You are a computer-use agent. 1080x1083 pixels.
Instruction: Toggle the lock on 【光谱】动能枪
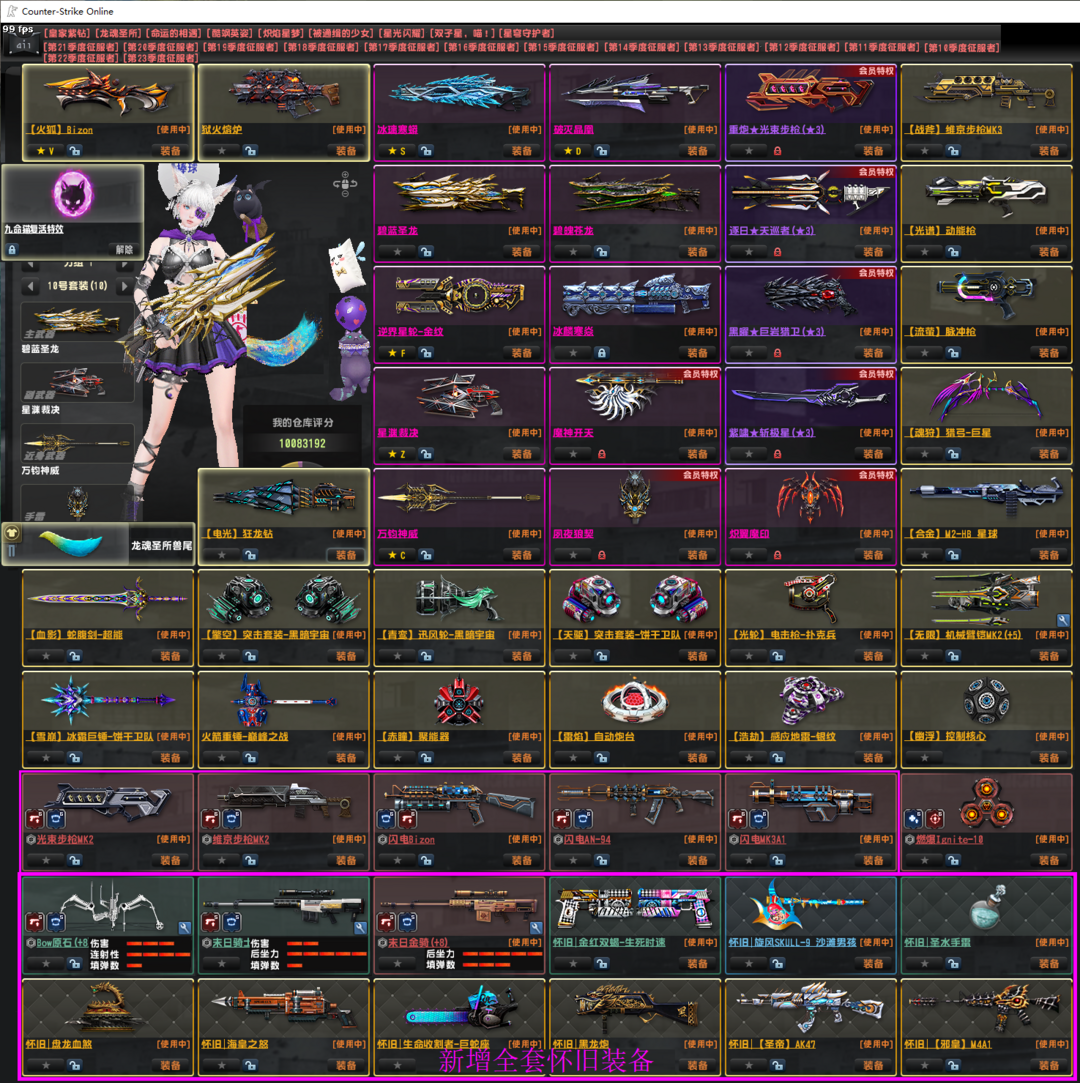pos(953,252)
